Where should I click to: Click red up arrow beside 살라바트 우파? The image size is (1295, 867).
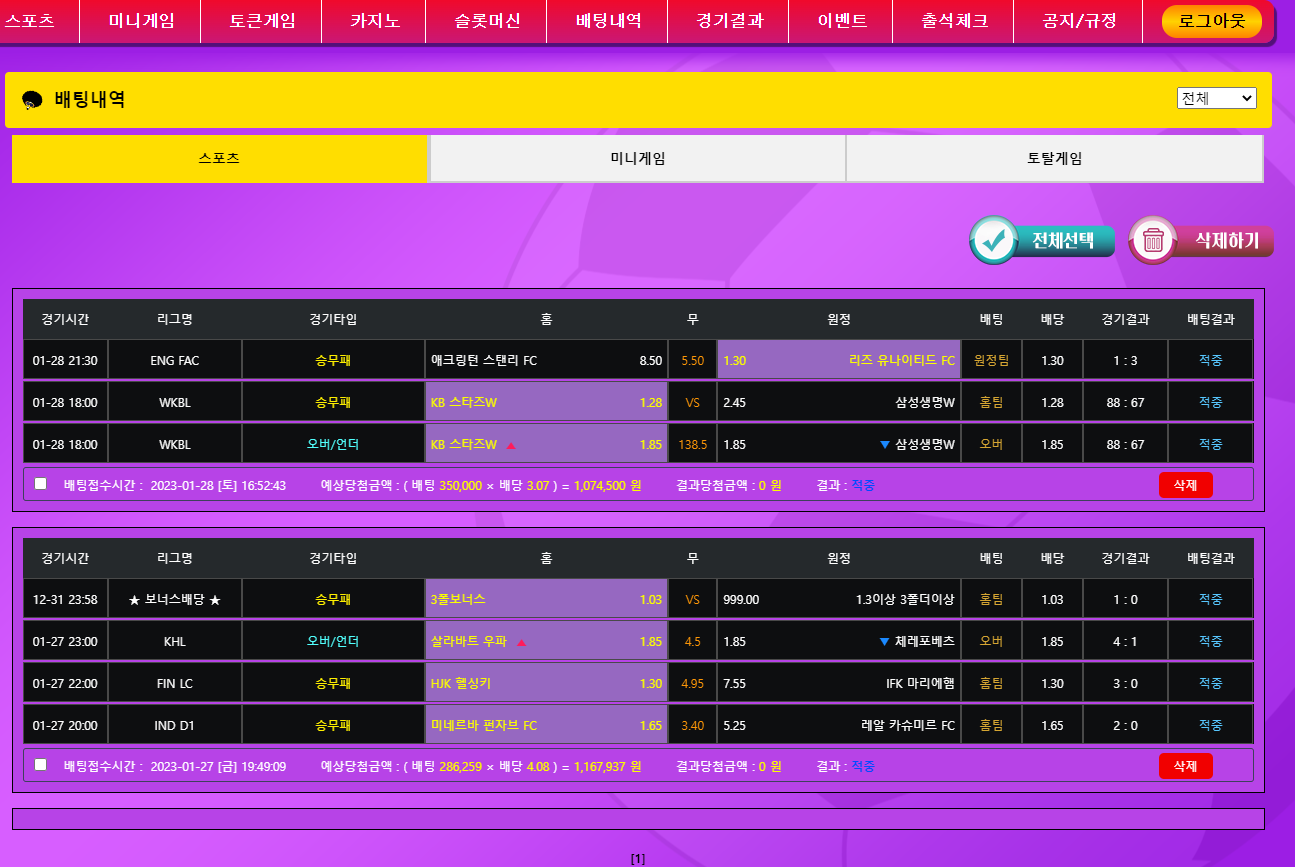521,642
